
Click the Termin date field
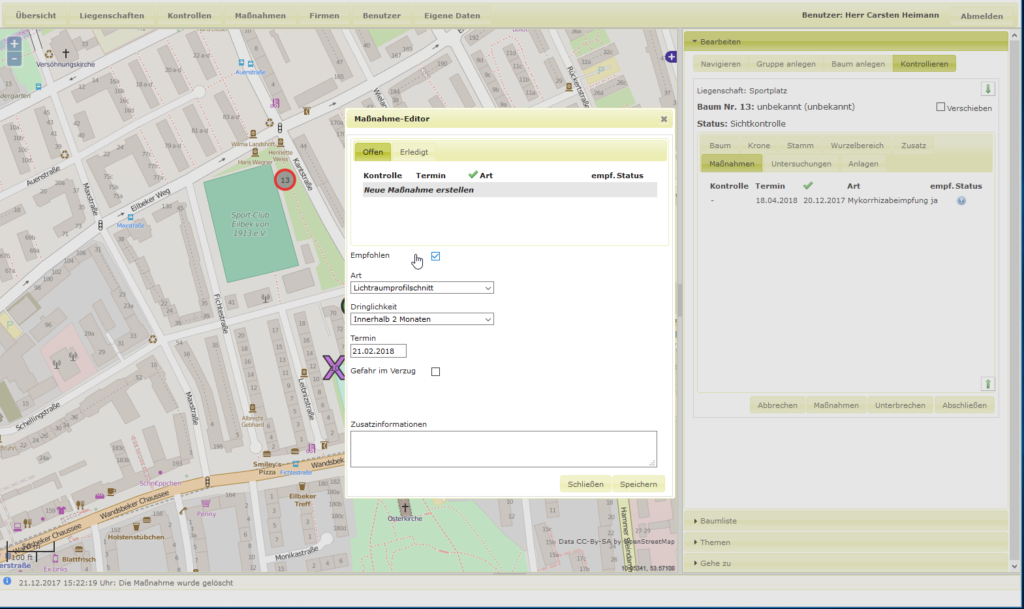[378, 351]
